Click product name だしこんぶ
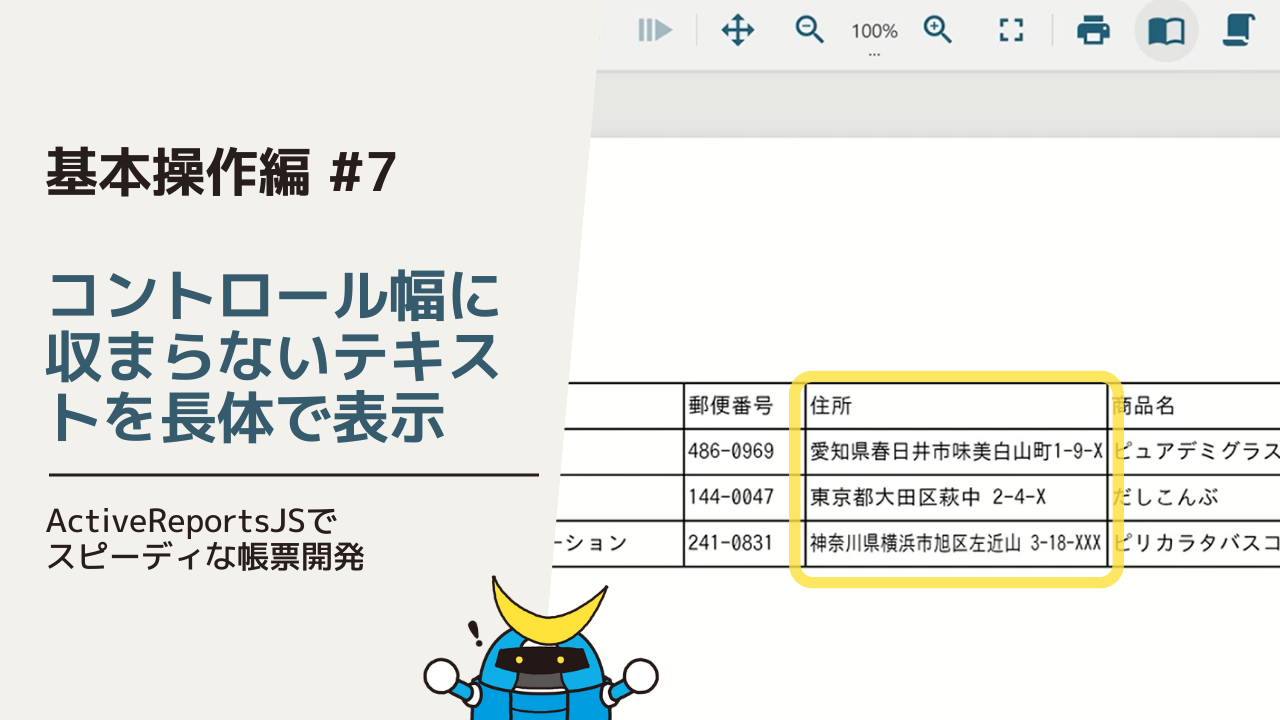Viewport: 1280px width, 720px height. (1166, 497)
